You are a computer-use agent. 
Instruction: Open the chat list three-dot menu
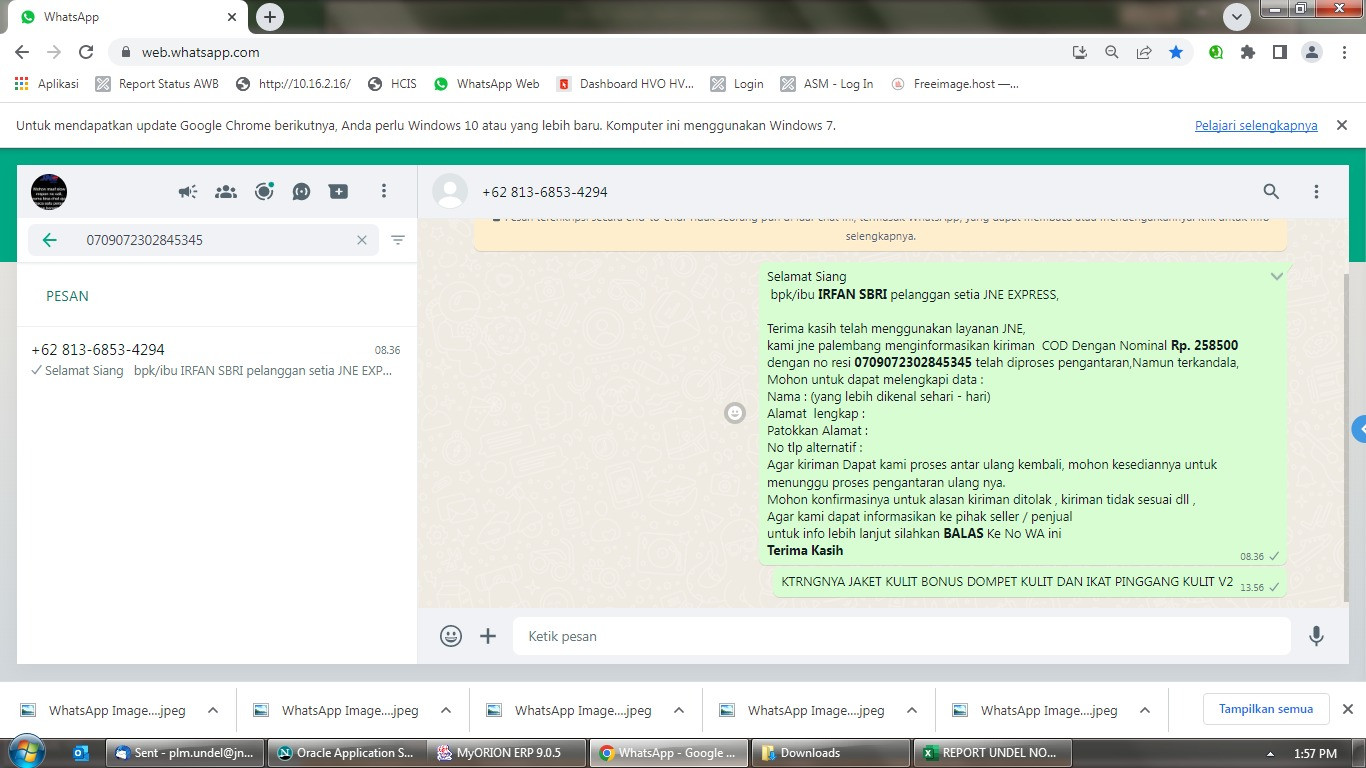tap(383, 191)
